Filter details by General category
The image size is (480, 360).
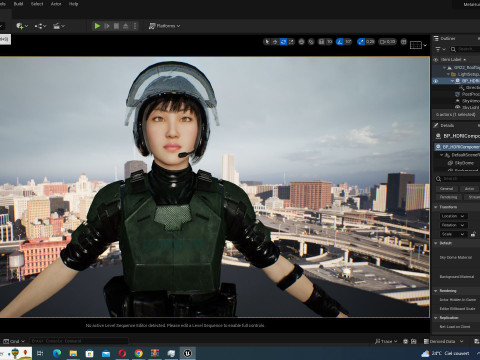[446, 189]
